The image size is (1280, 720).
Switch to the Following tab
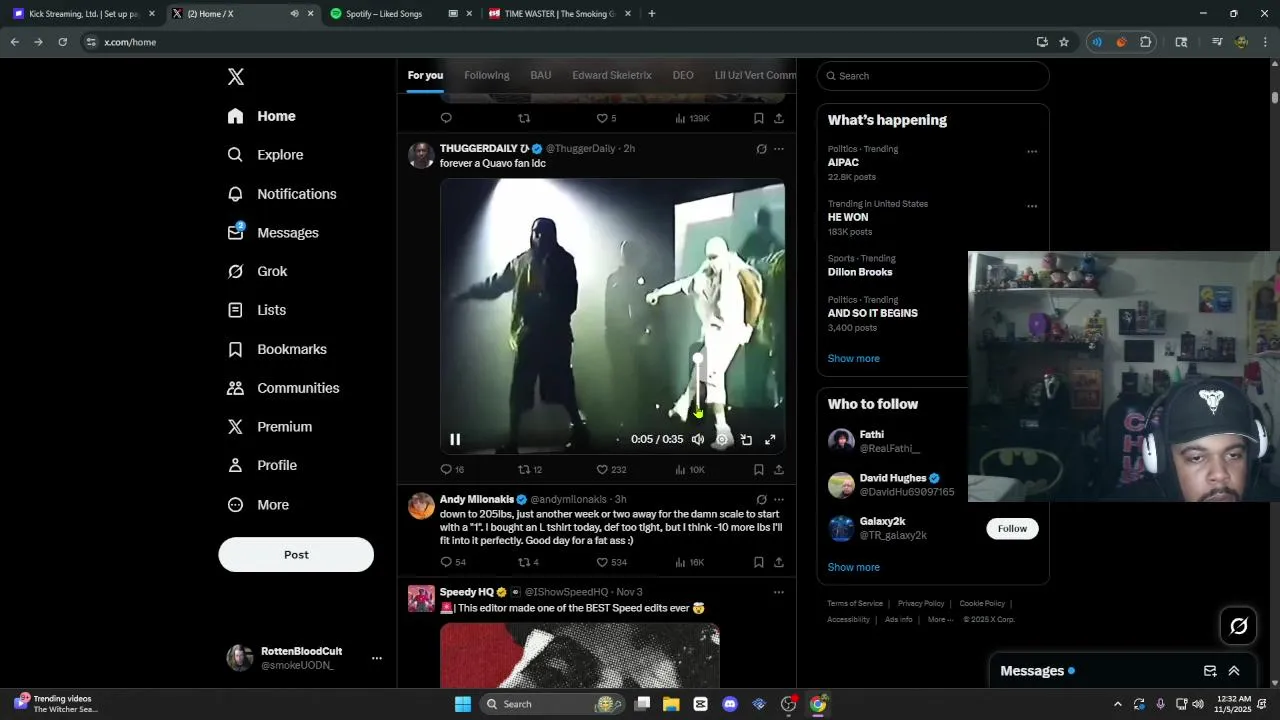pos(486,75)
